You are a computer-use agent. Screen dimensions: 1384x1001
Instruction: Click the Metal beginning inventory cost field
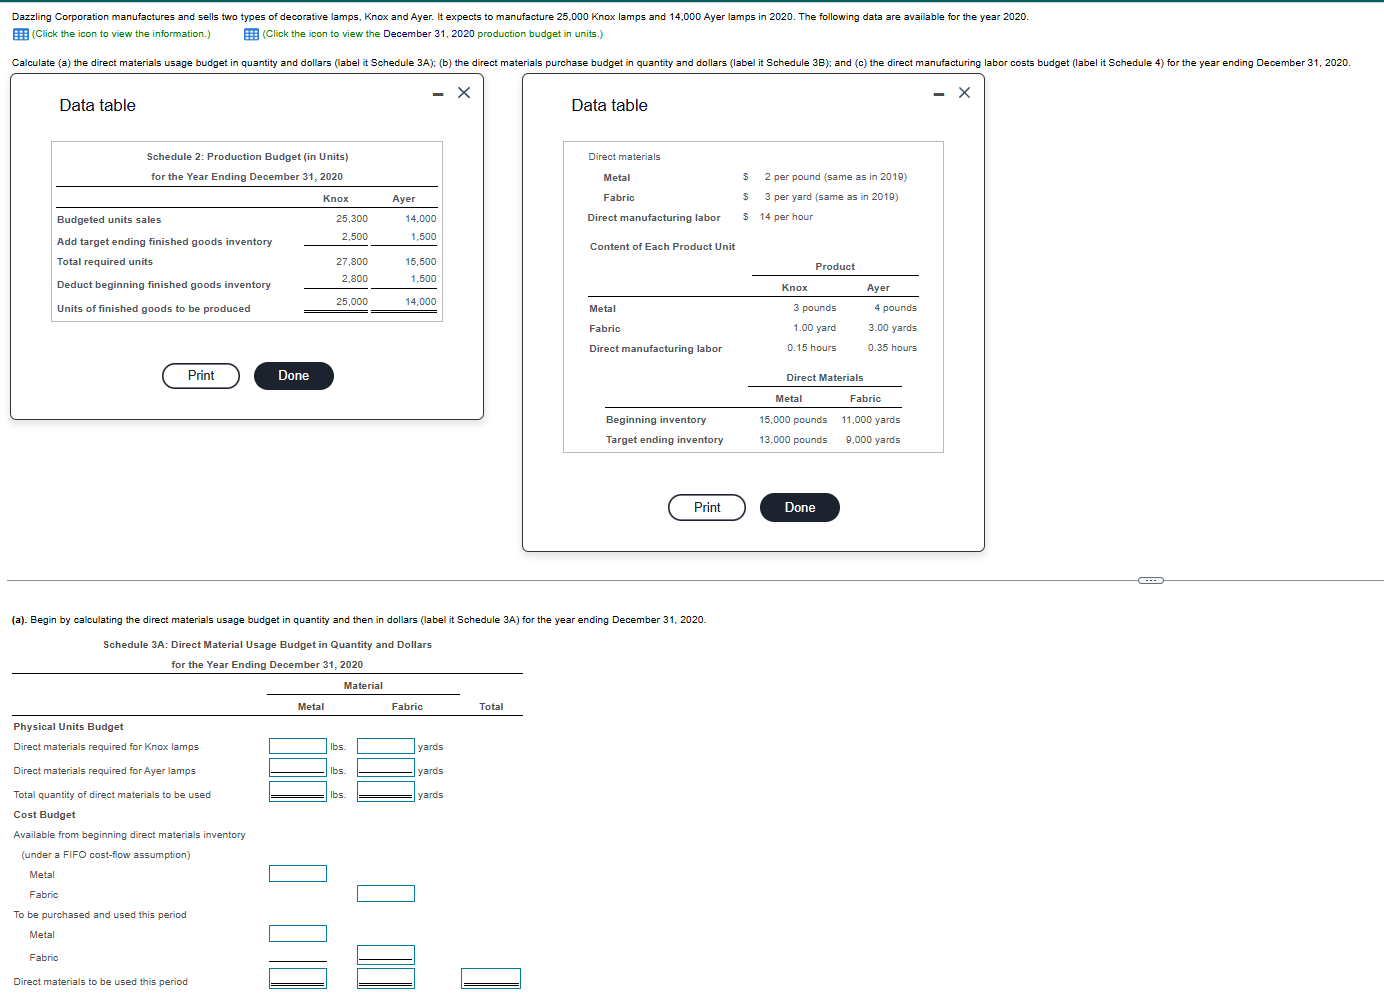(x=298, y=873)
